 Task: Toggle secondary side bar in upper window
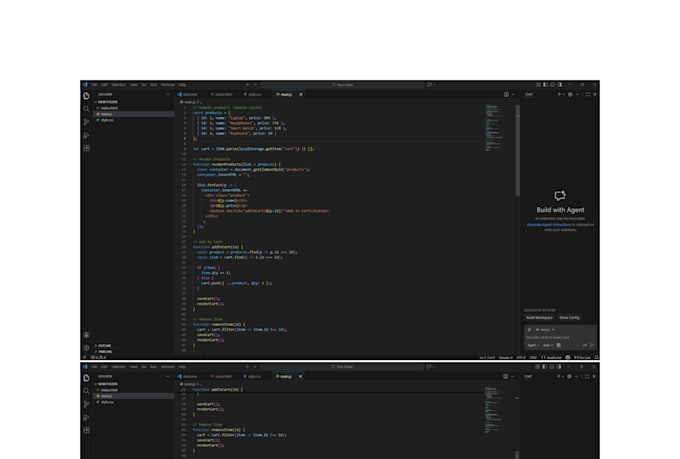559,85
